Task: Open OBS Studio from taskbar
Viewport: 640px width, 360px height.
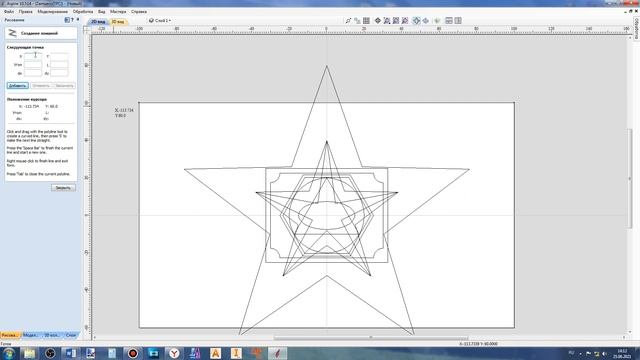Action: (50, 353)
